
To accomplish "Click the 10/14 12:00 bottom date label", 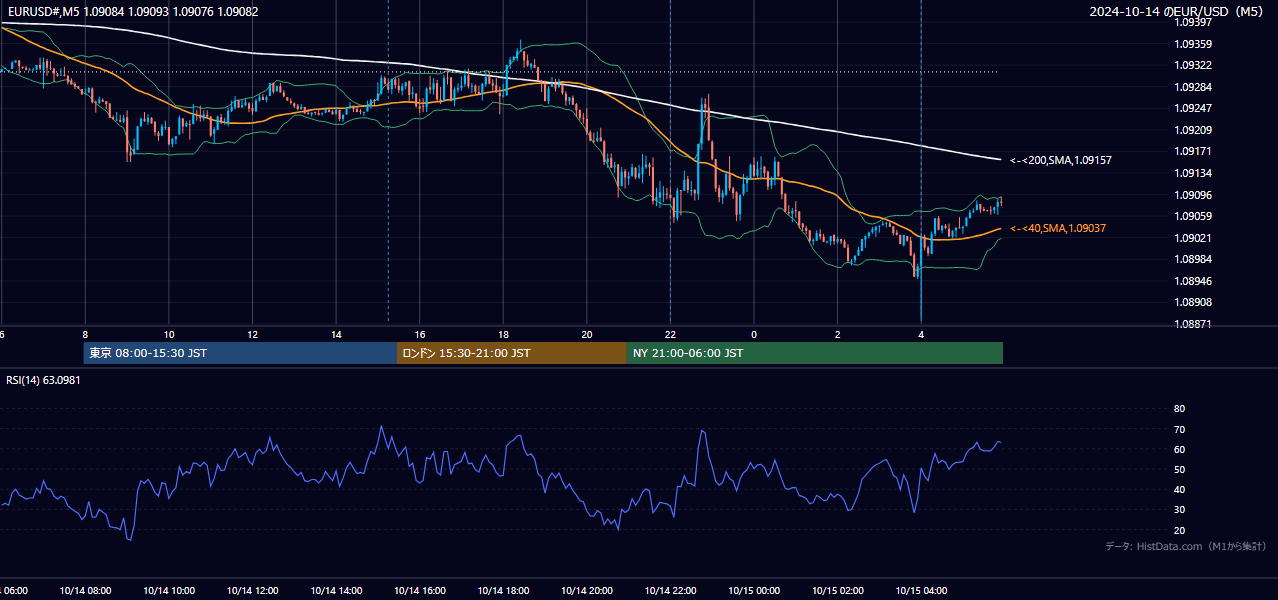I will 252,590.
